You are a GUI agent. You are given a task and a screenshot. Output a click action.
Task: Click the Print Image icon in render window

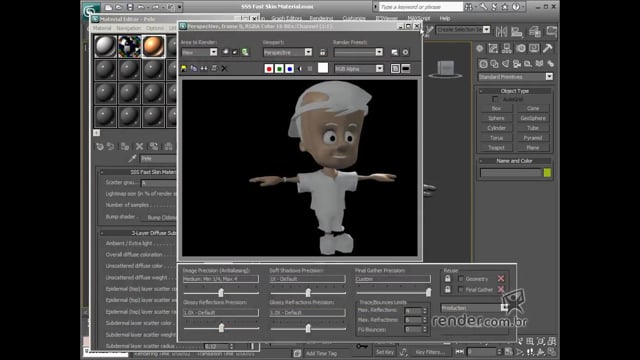pyautogui.click(x=214, y=69)
